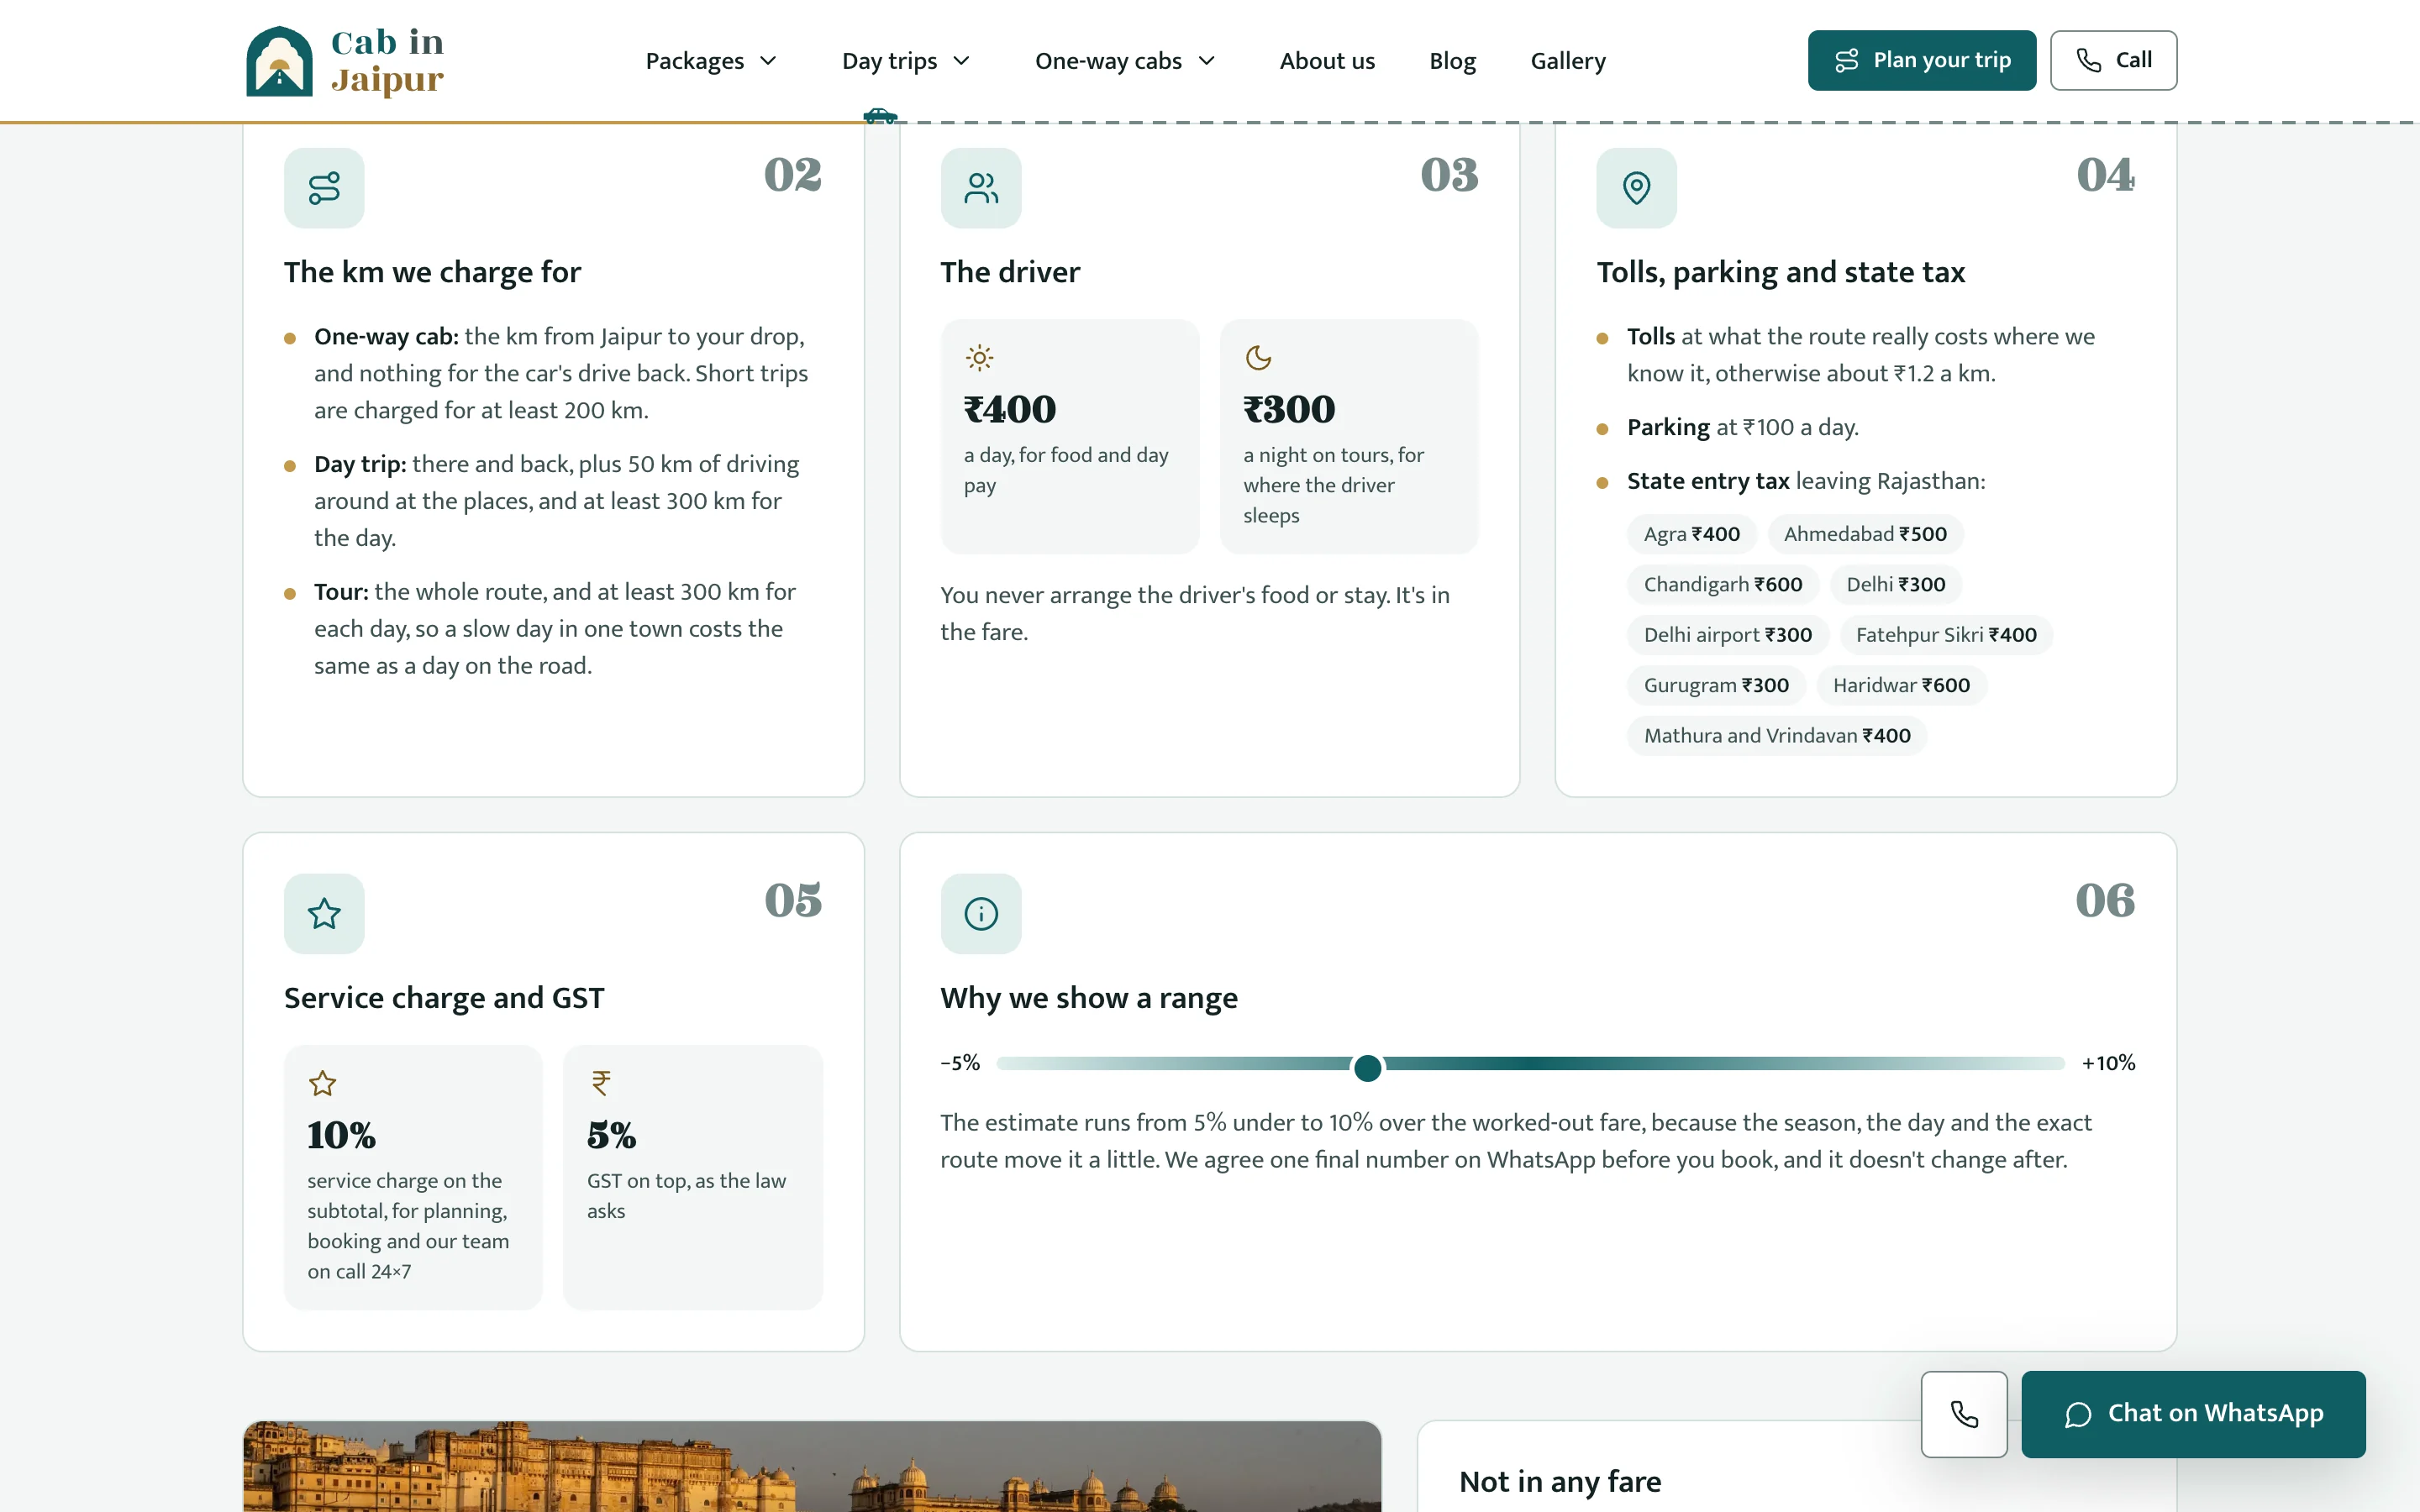This screenshot has height=1512, width=2420.
Task: Click the Plan your trip button
Action: pos(1921,60)
